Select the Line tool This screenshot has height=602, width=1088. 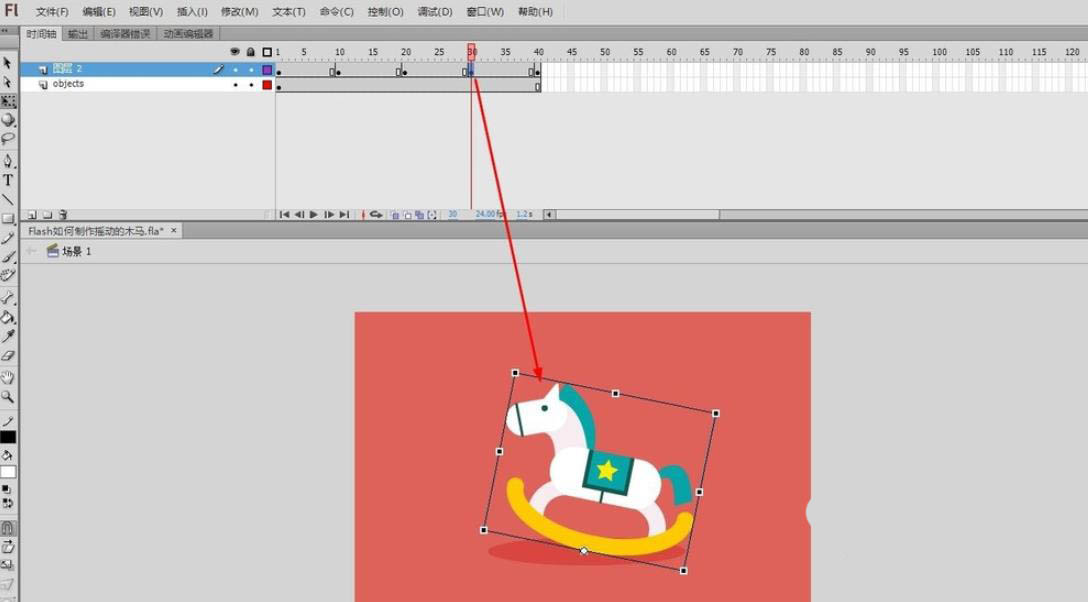click(8, 200)
